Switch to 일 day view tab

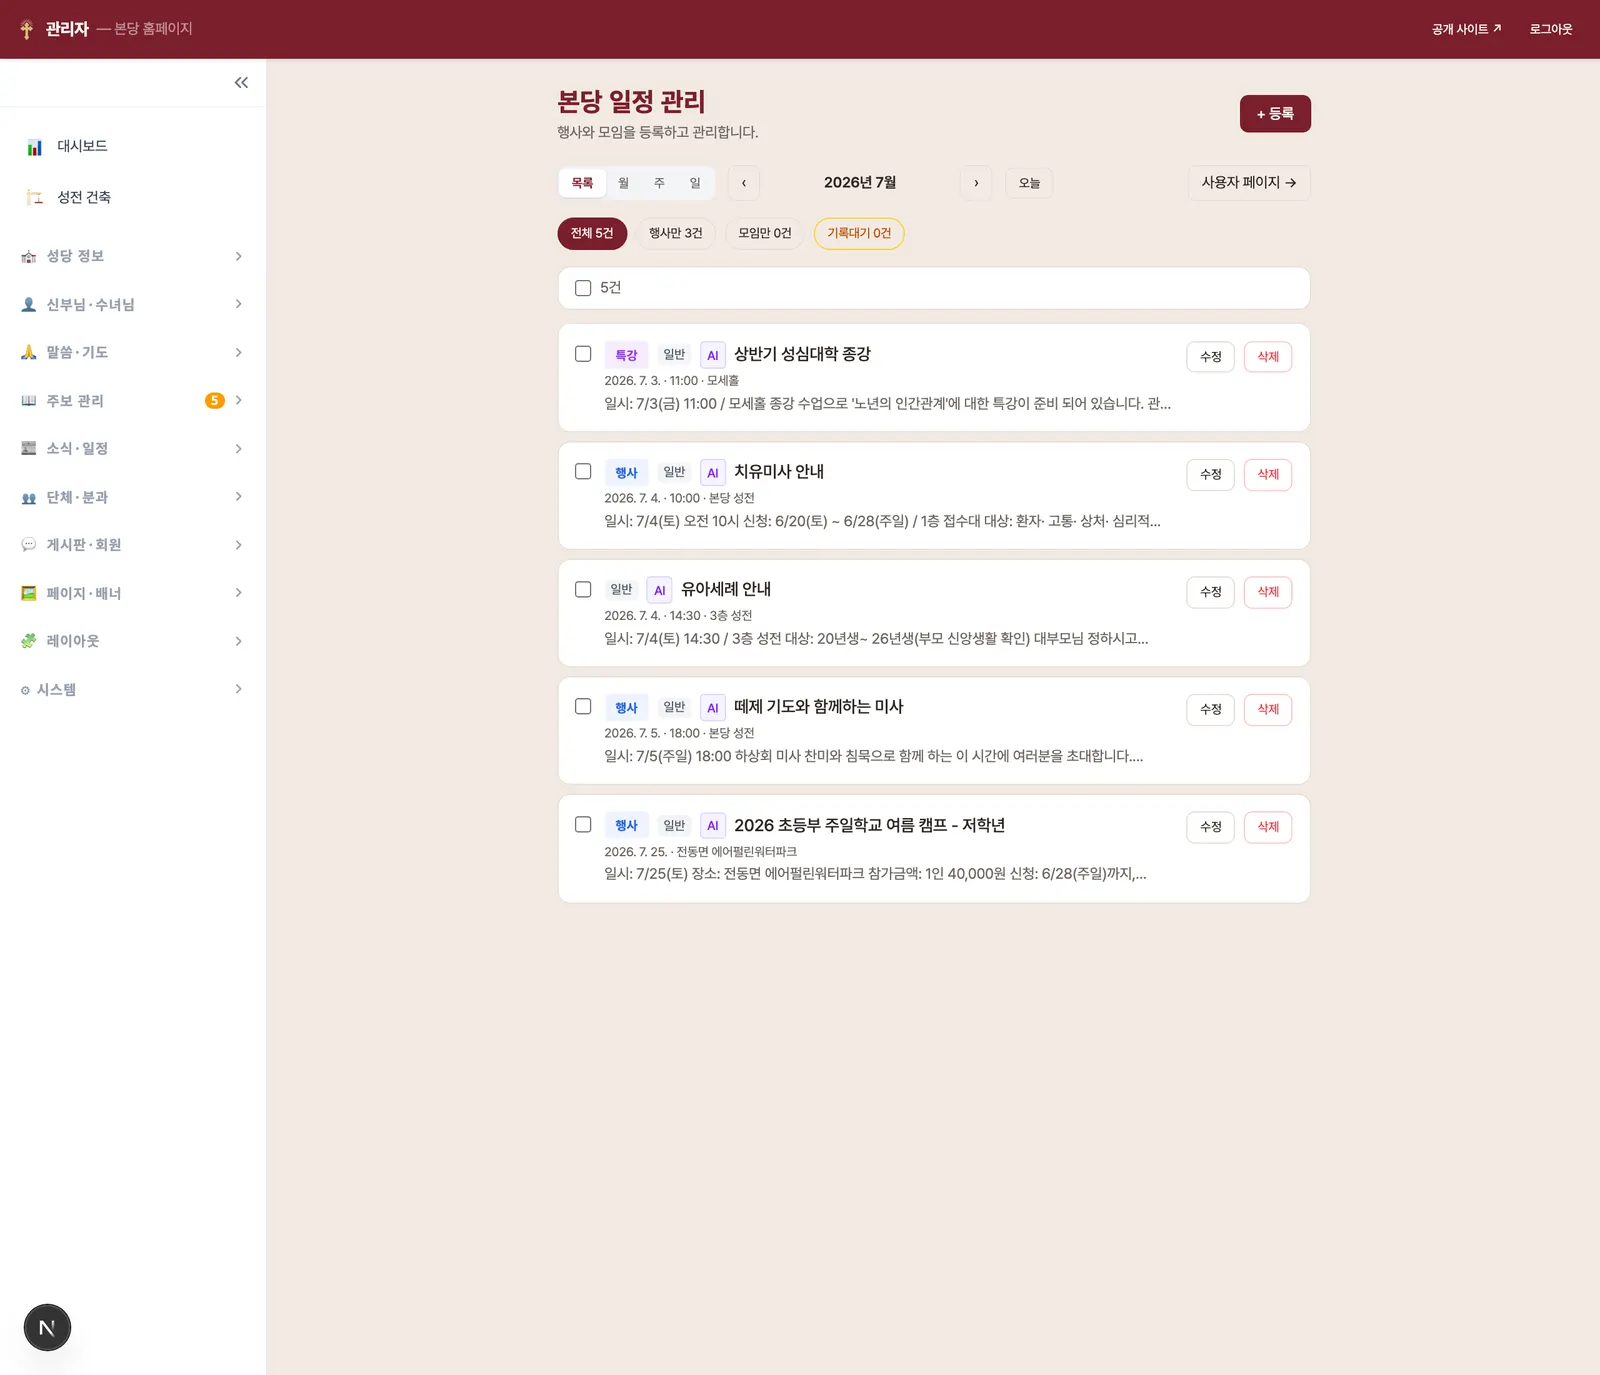pyautogui.click(x=695, y=183)
